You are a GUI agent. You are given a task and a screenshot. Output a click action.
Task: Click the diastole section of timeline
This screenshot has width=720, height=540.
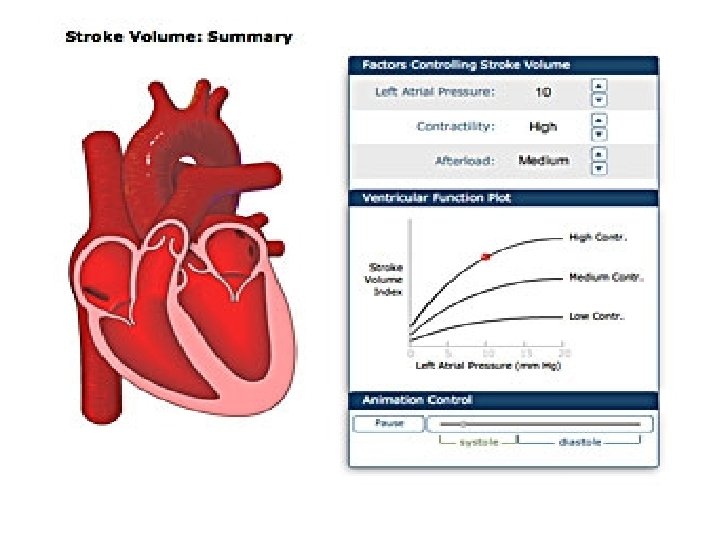pyautogui.click(x=579, y=441)
